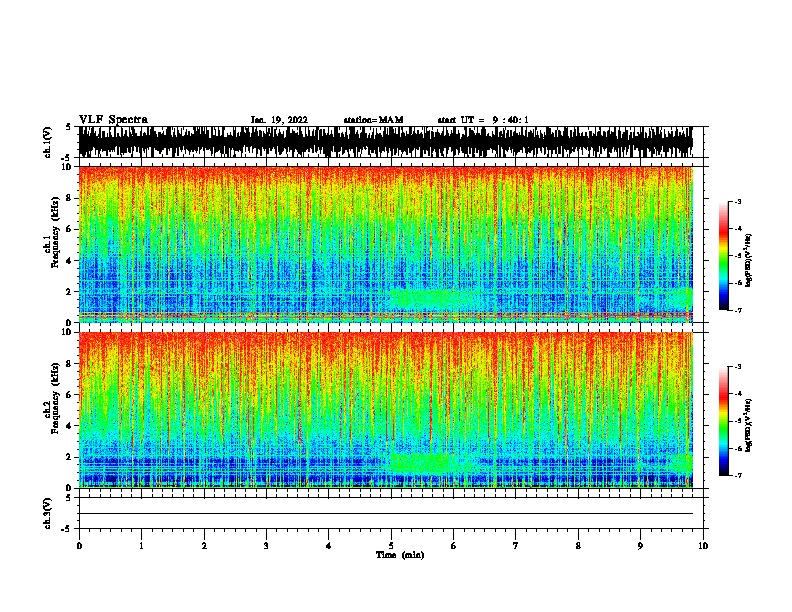Click the "ch.3(V)" axis label
Image resolution: width=792 pixels, height=612 pixels.
point(48,513)
